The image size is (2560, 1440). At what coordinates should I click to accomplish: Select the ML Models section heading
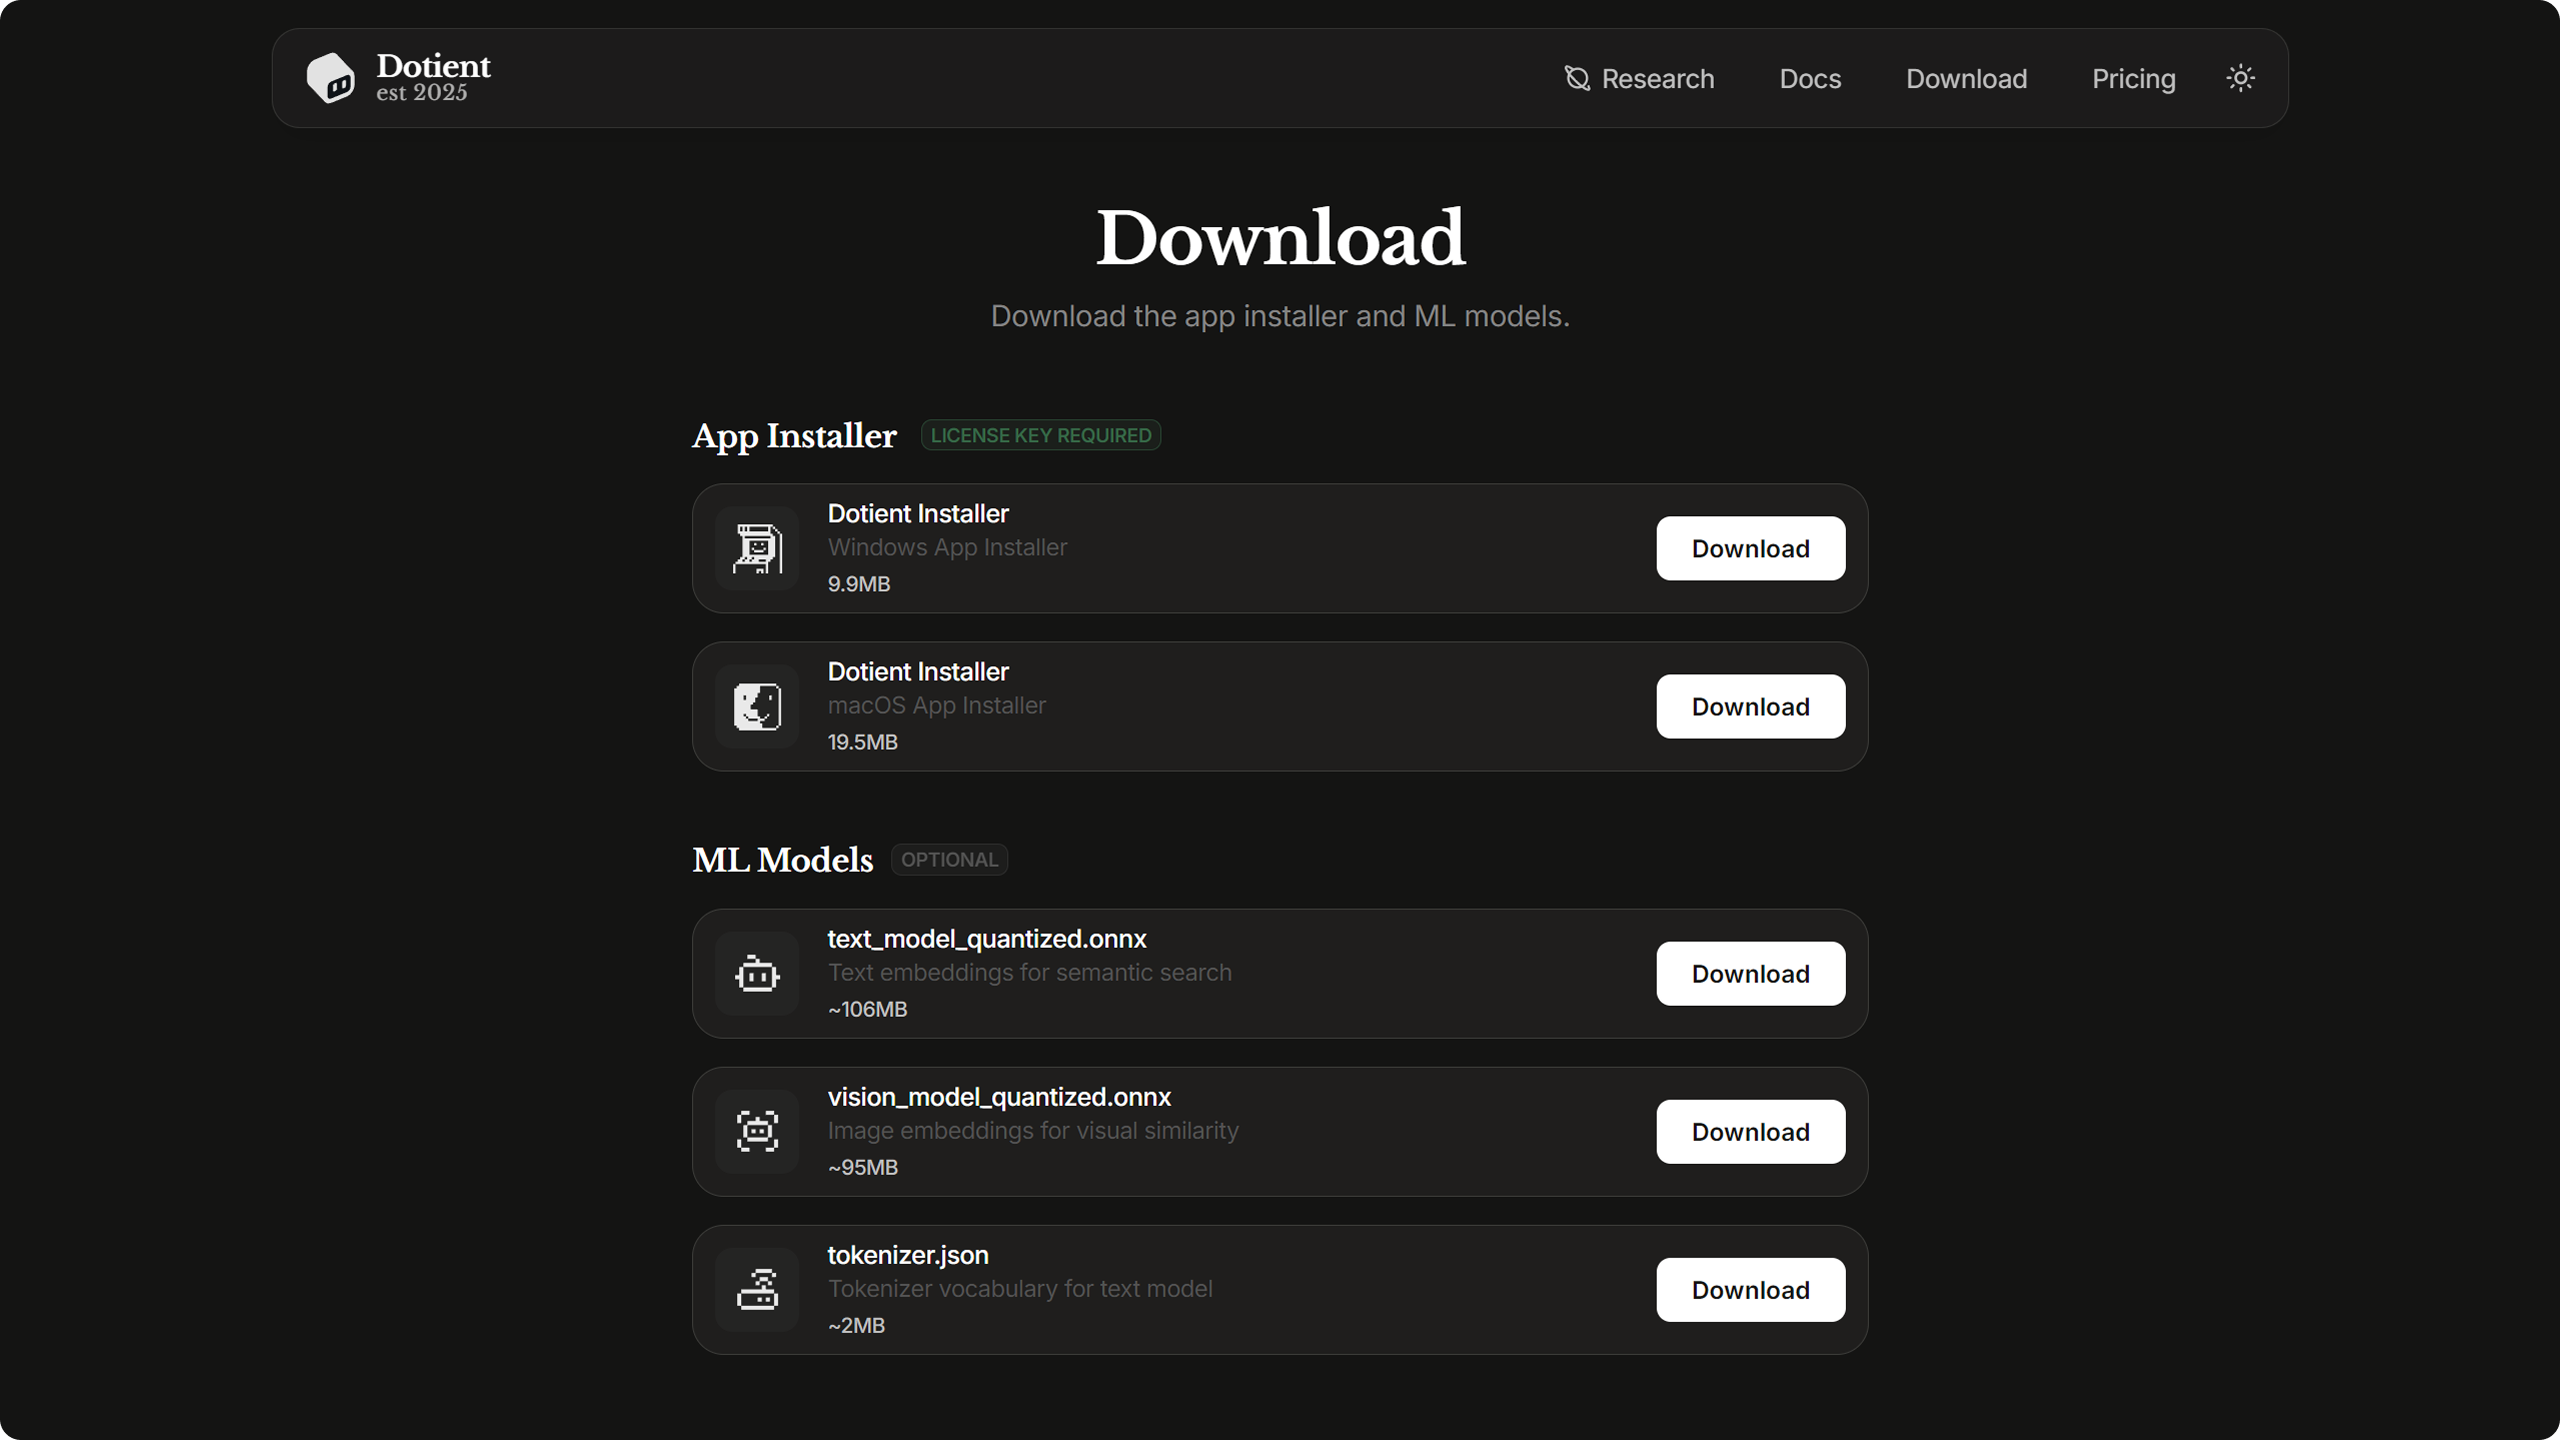(x=783, y=860)
